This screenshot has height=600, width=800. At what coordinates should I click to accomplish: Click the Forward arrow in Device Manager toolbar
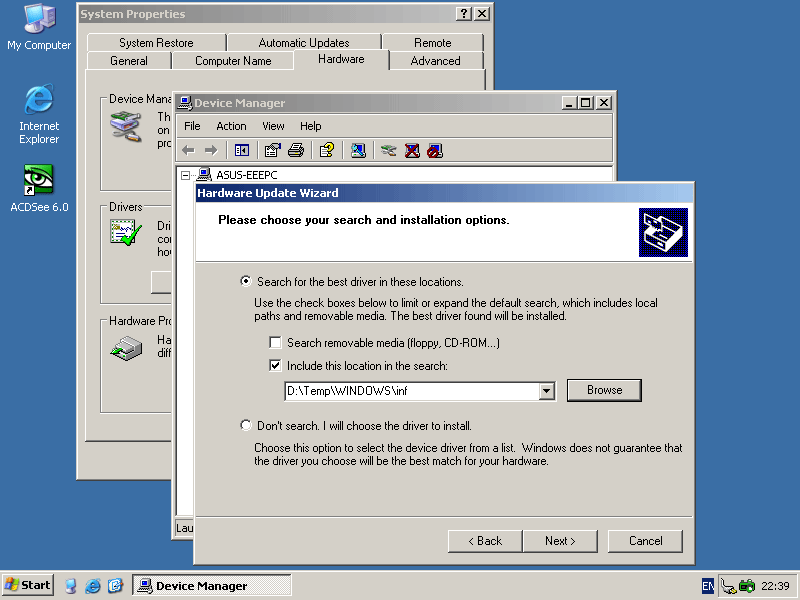[211, 151]
